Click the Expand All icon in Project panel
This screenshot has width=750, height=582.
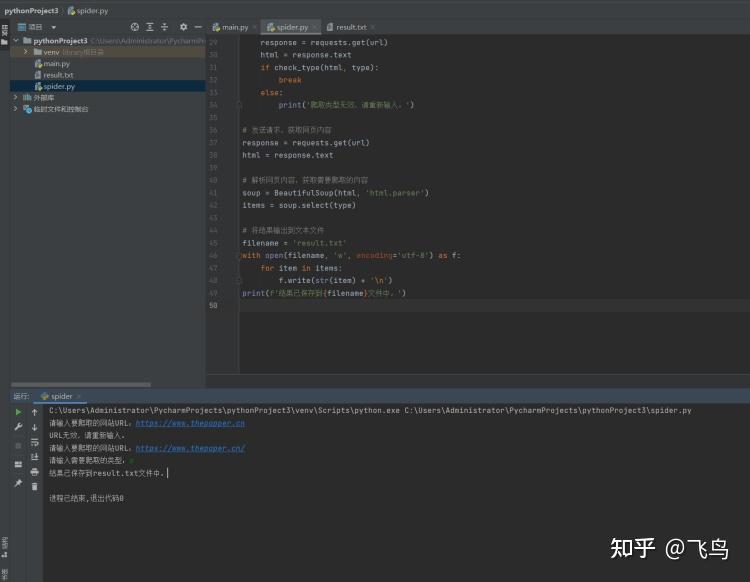[150, 27]
